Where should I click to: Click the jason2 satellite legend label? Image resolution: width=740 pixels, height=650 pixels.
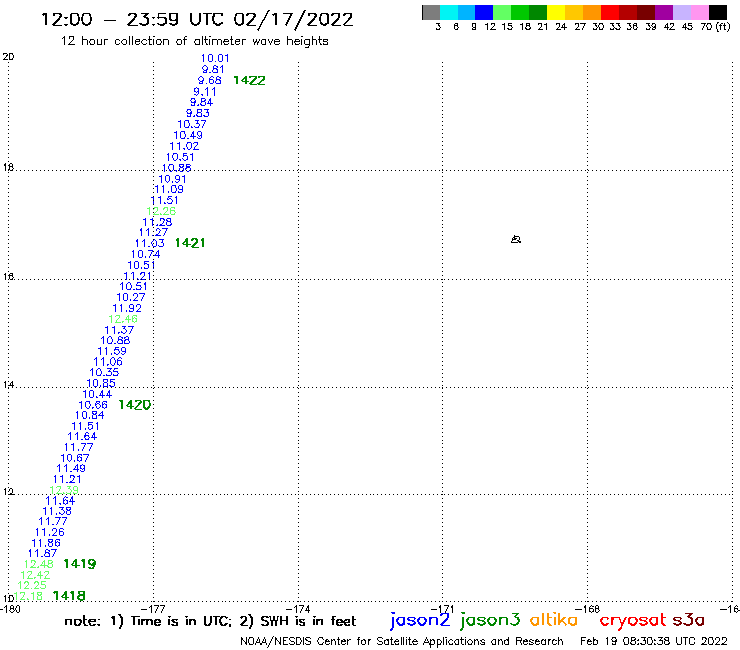tap(420, 620)
